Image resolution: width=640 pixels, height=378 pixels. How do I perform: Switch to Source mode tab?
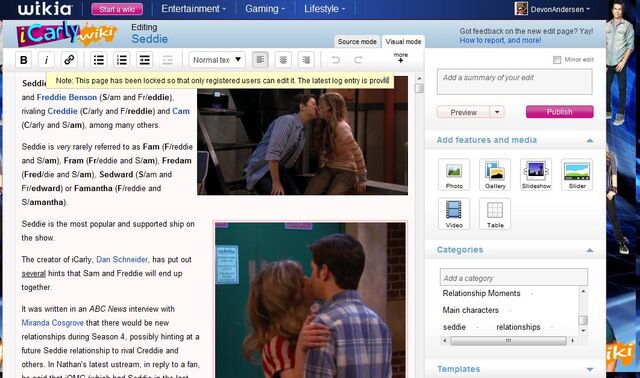point(357,42)
